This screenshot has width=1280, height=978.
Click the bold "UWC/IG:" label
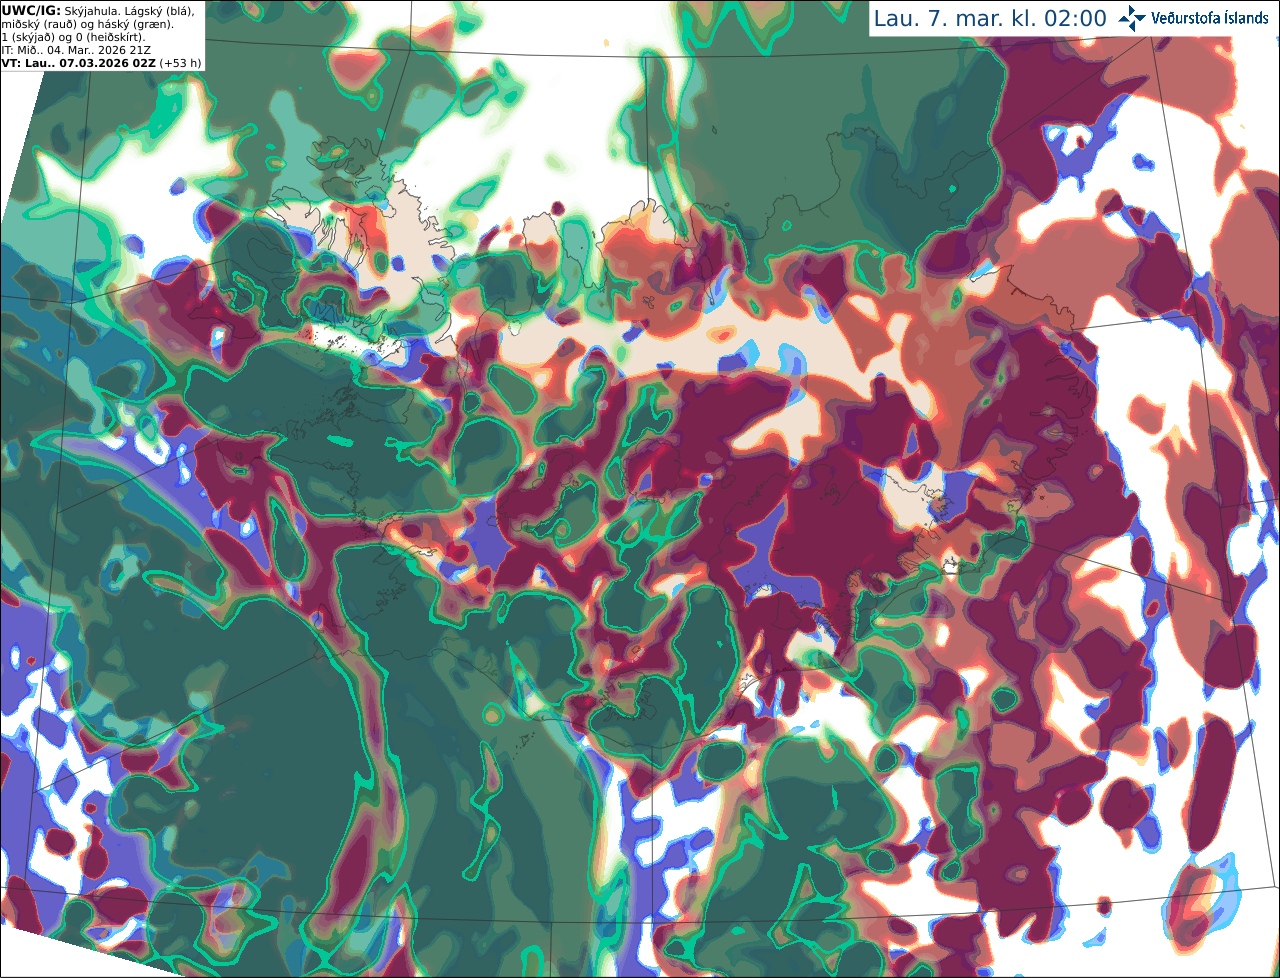click(x=31, y=10)
